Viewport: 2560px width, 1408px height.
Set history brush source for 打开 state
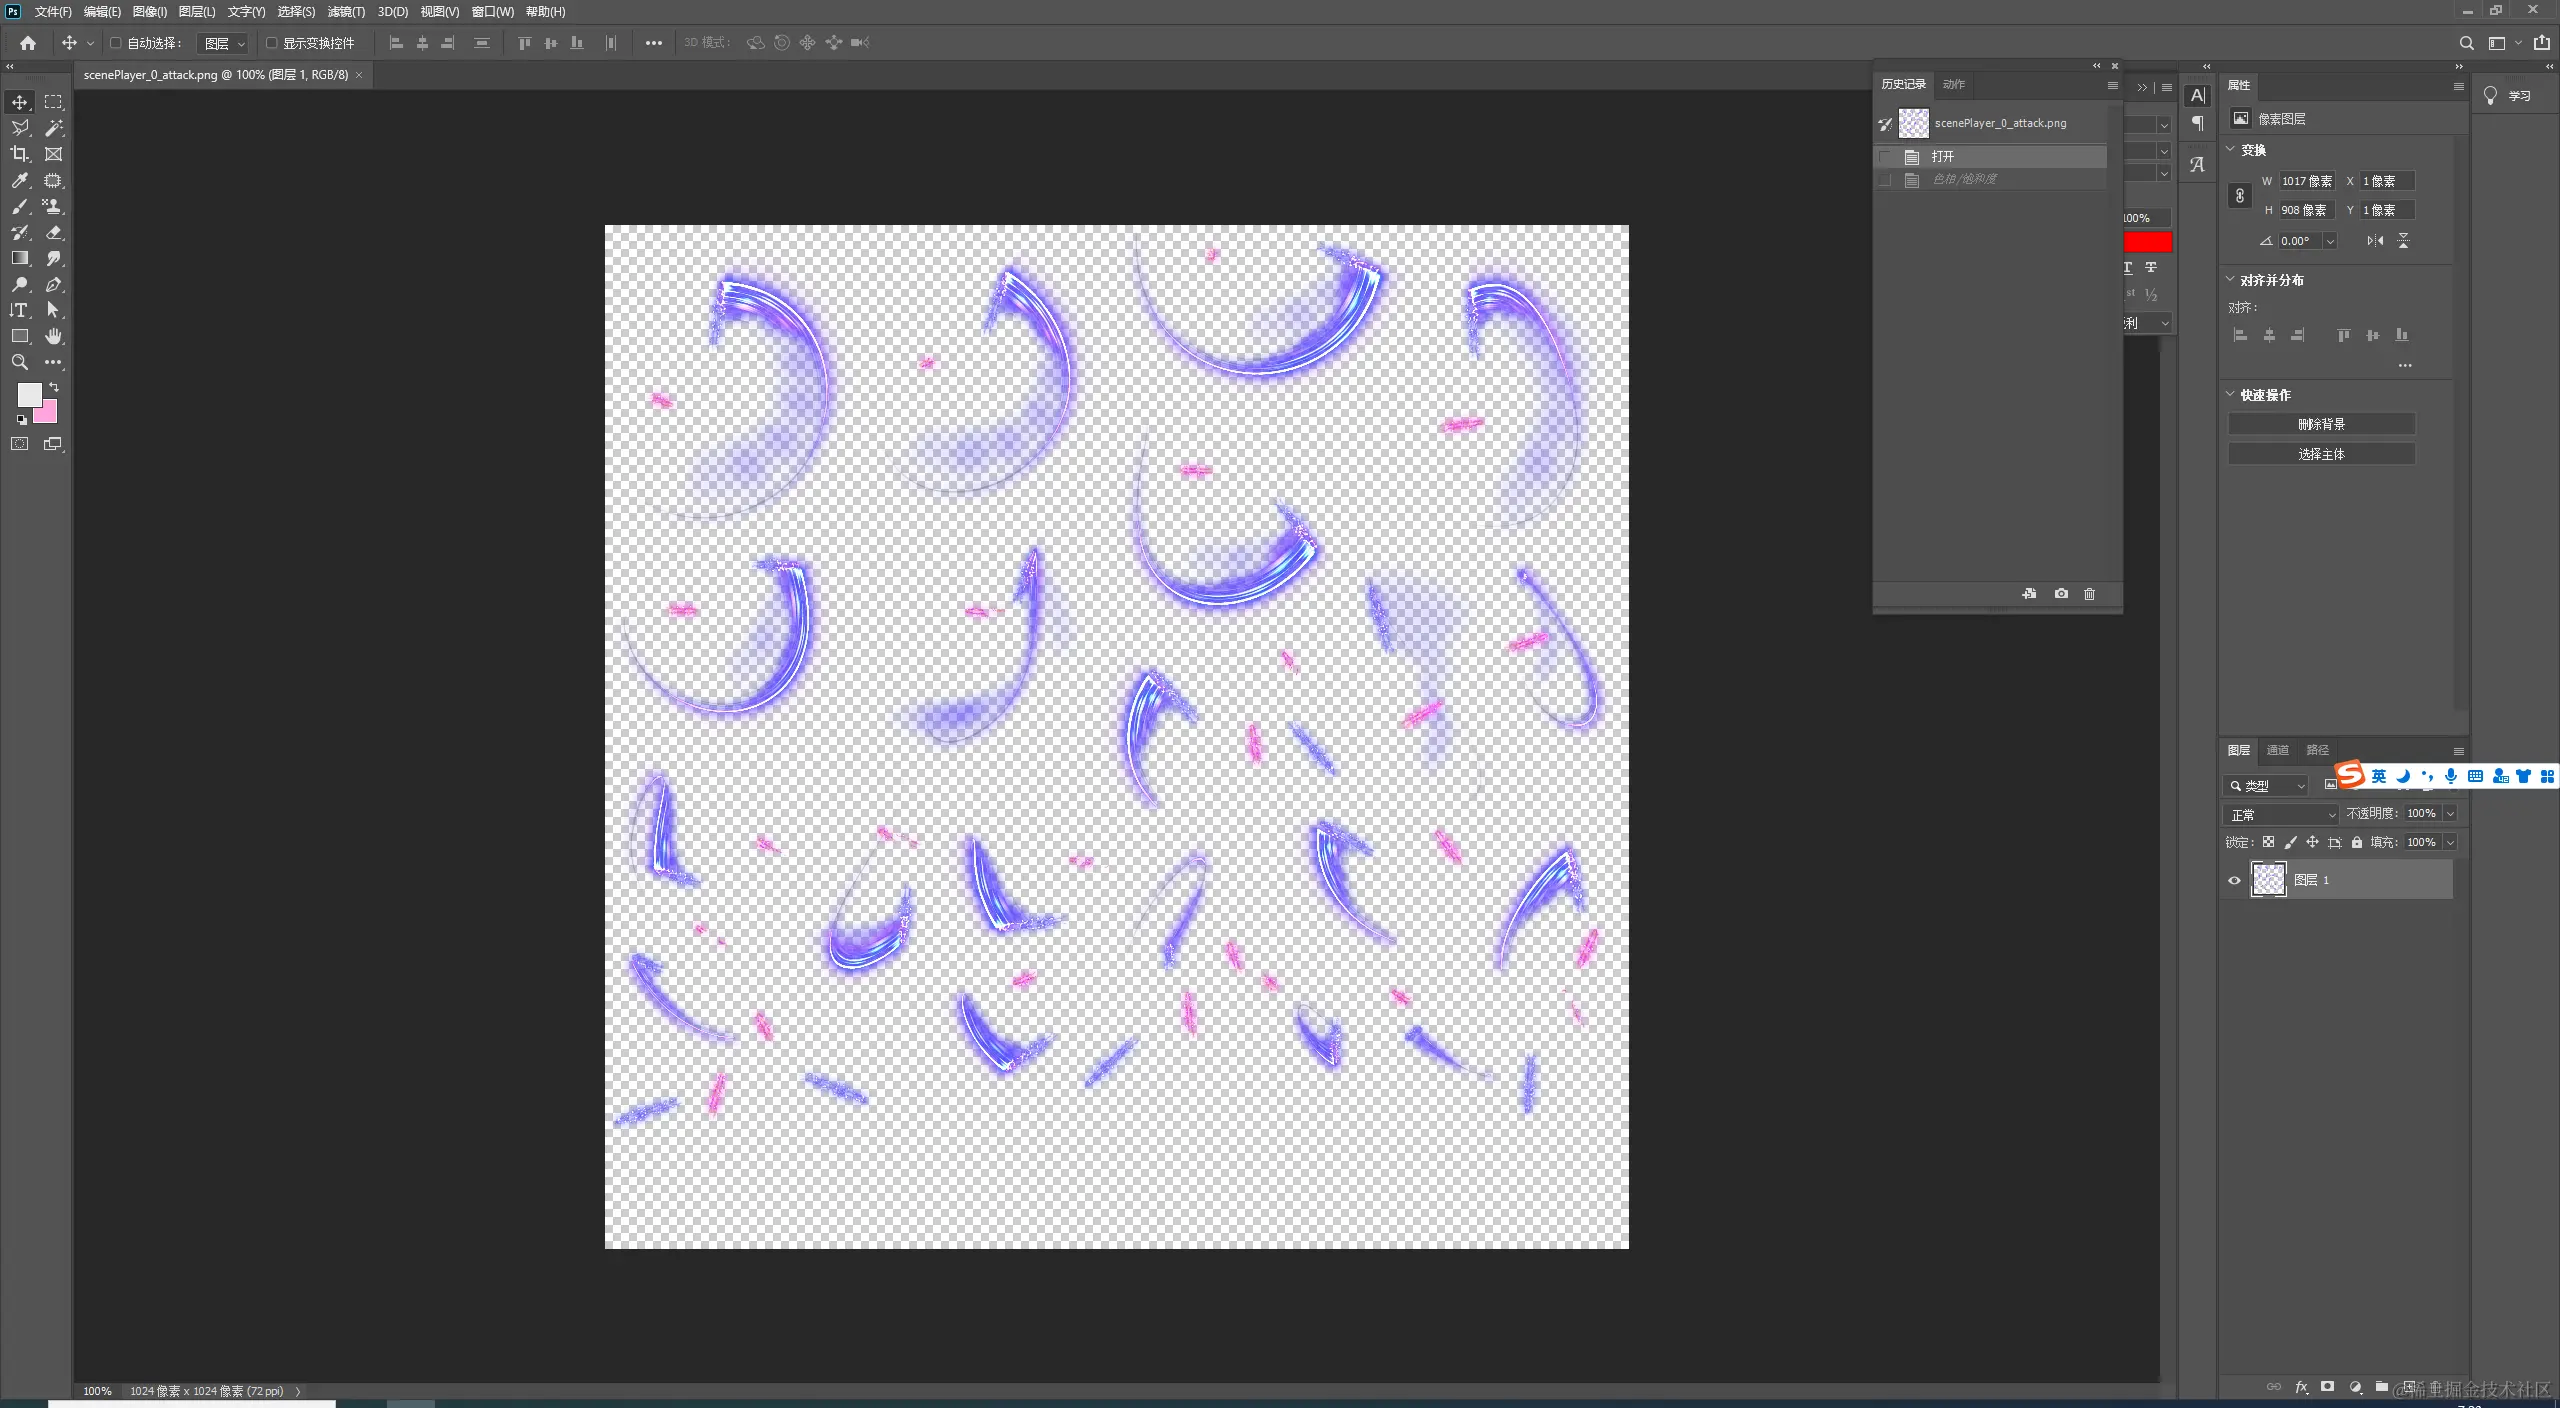[1886, 157]
